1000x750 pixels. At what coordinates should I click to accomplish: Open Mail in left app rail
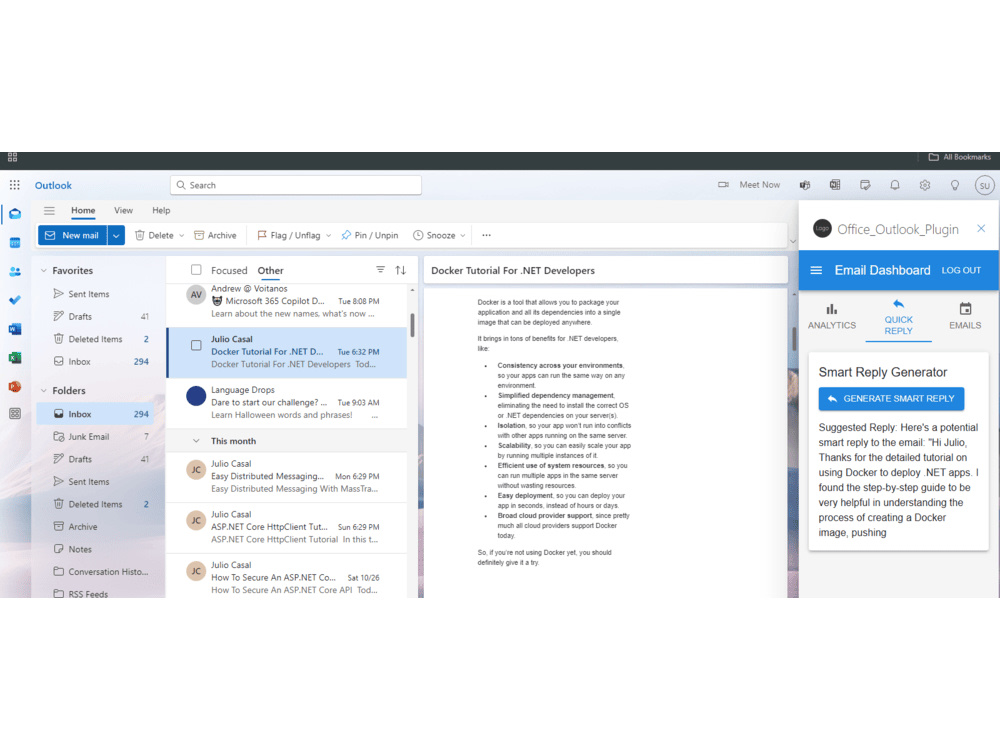coord(15,214)
